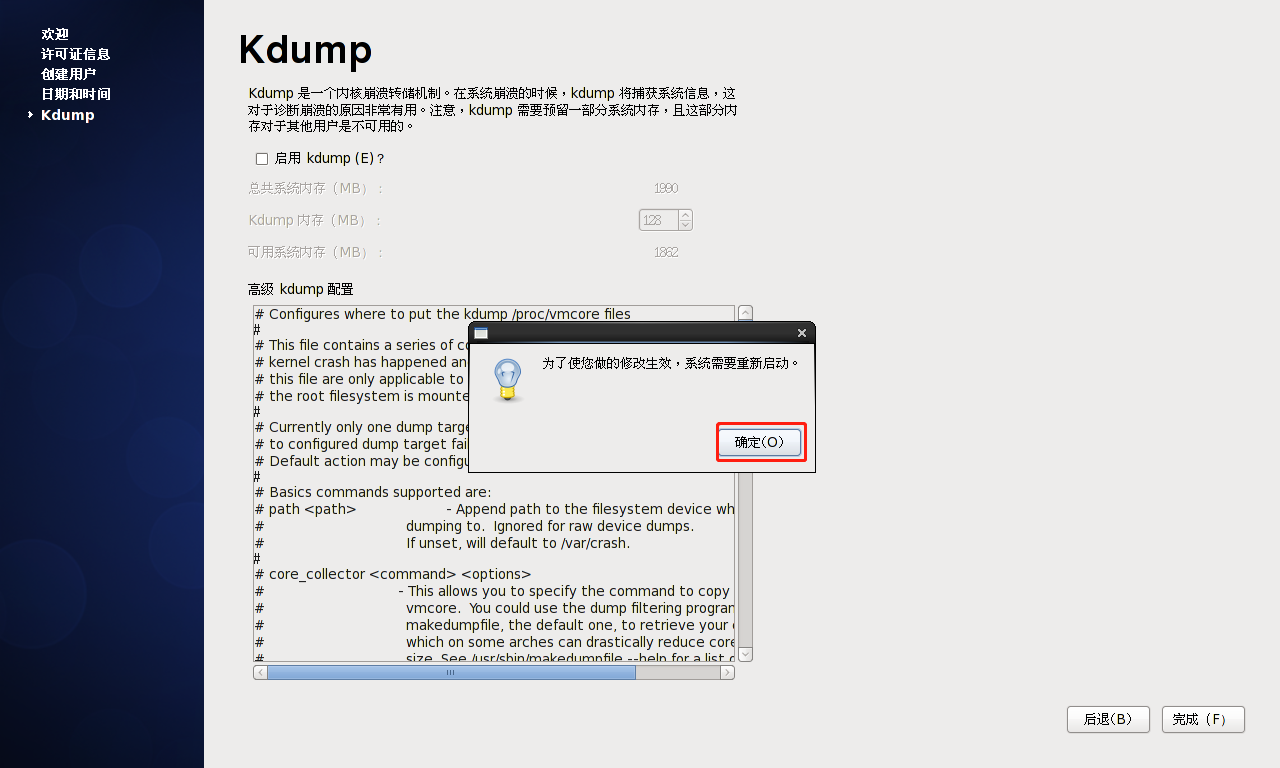Select 欢迎 in the sidebar step list
Image resolution: width=1280 pixels, height=768 pixels.
(x=55, y=34)
